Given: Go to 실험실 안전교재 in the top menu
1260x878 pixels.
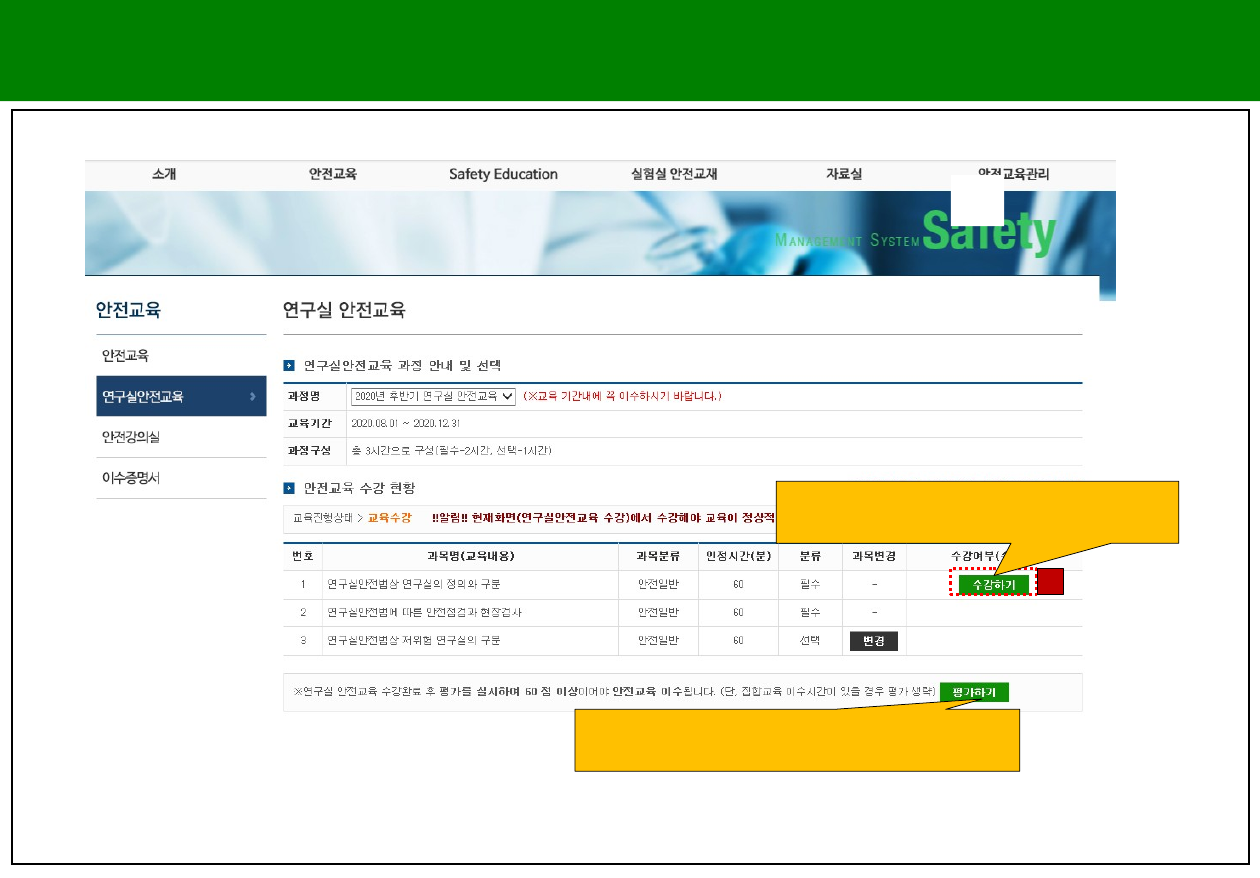Looking at the screenshot, I should coord(674,174).
